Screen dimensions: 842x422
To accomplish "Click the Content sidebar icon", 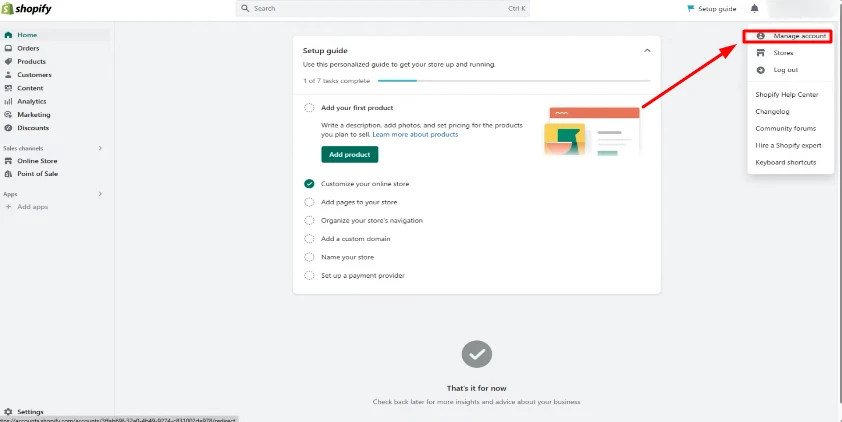I will point(8,88).
